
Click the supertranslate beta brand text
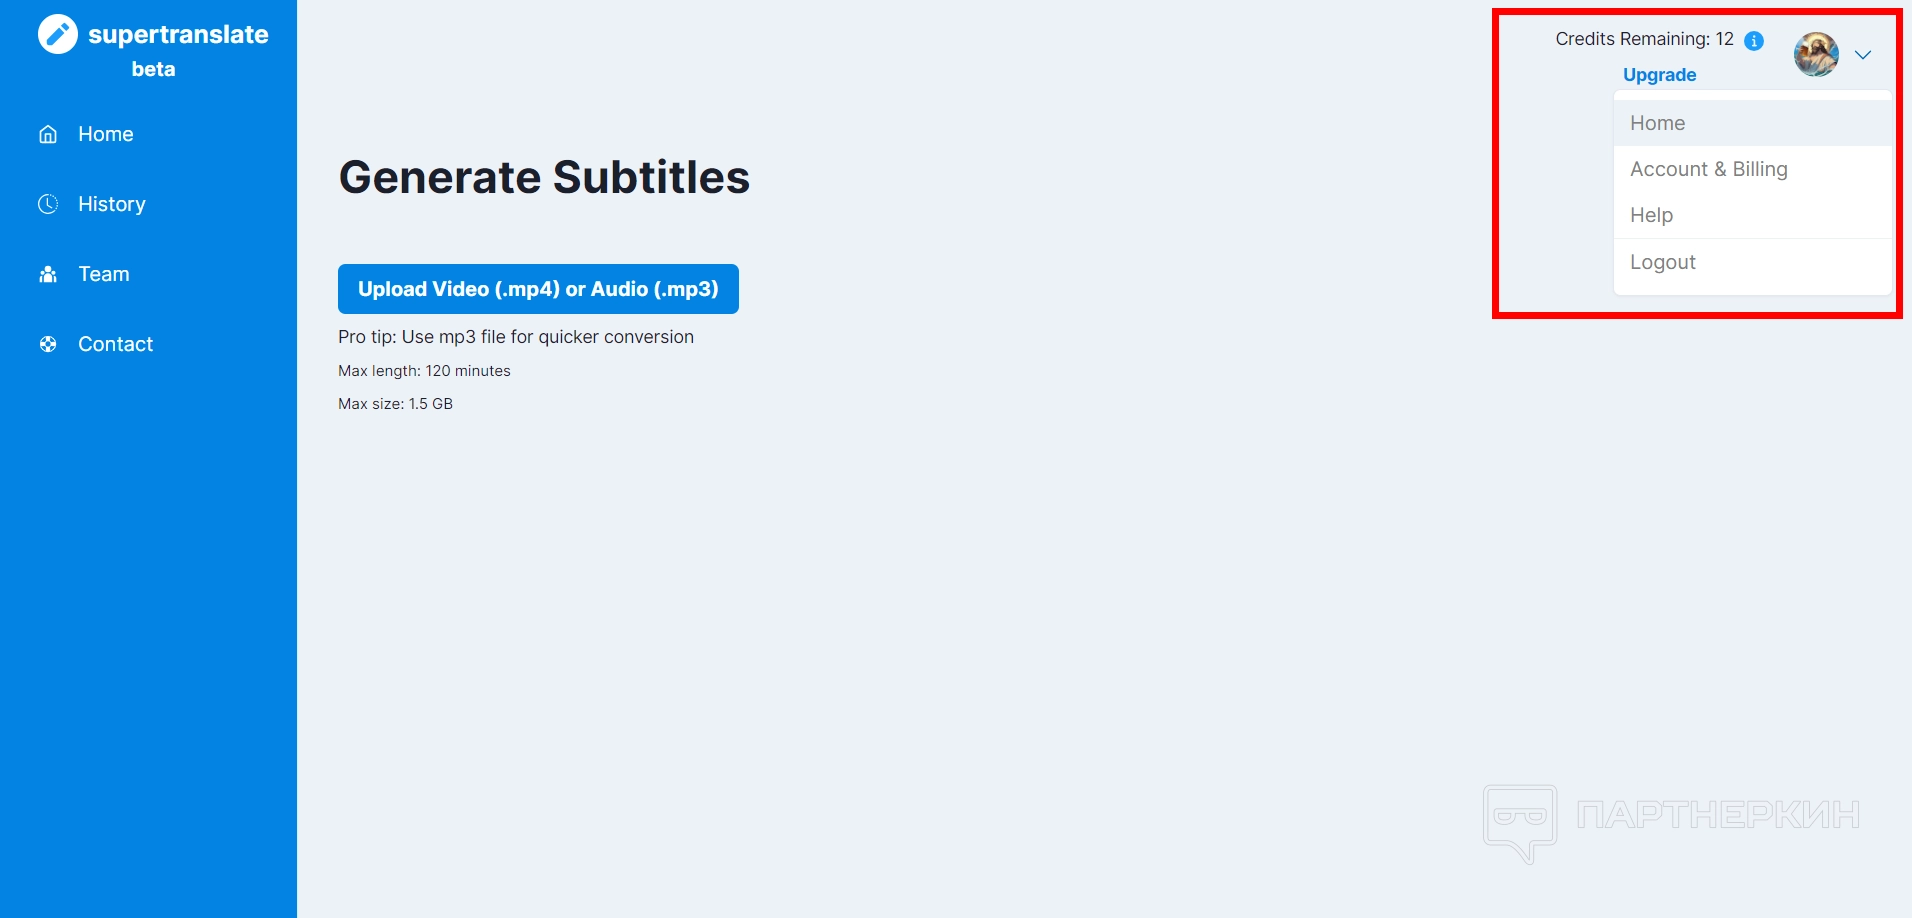tap(177, 35)
